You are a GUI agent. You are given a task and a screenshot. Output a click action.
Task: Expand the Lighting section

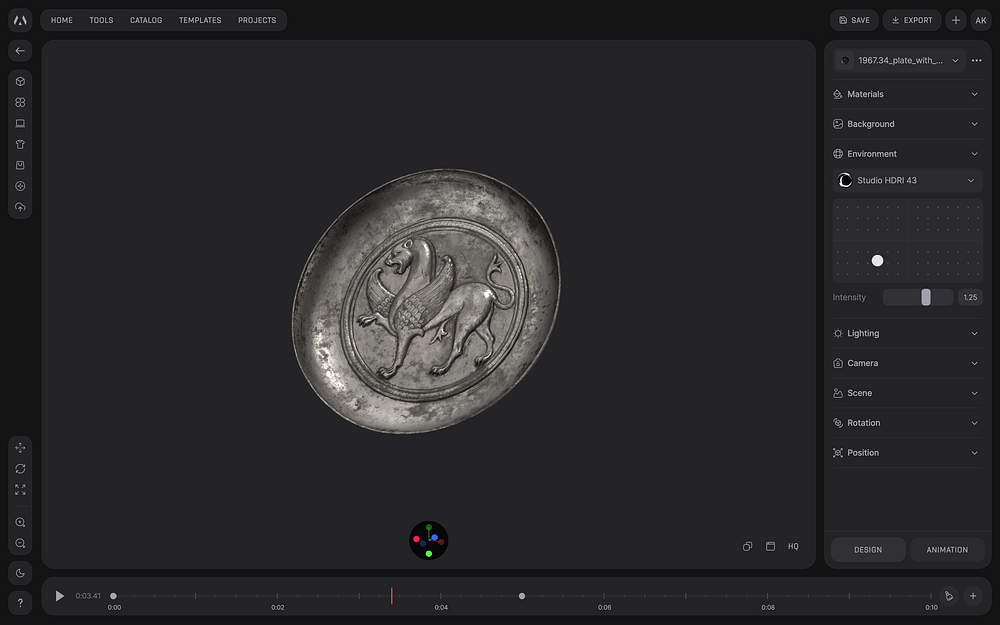907,334
